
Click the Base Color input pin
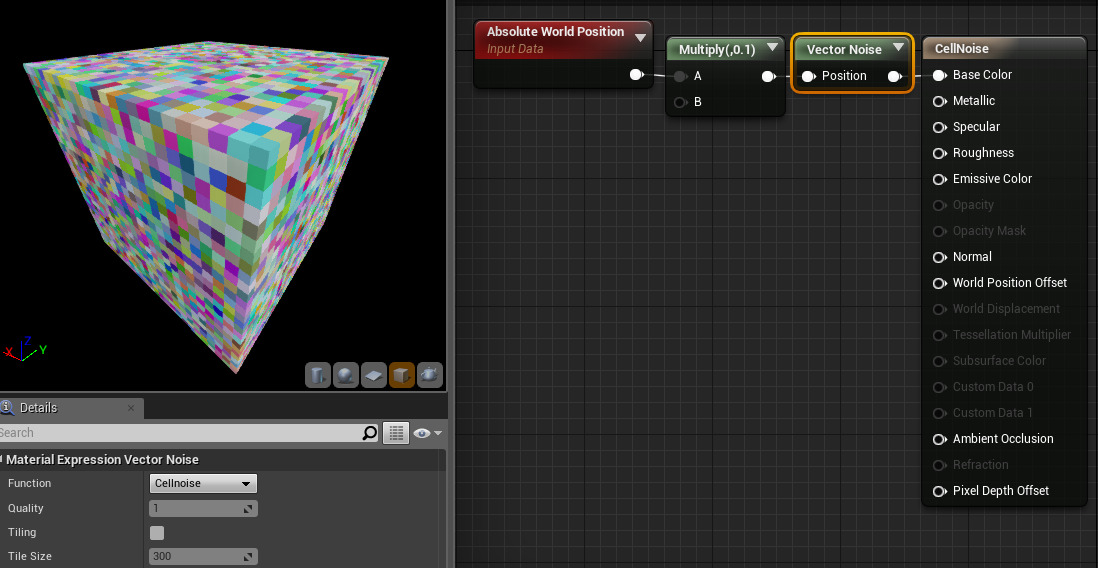939,75
